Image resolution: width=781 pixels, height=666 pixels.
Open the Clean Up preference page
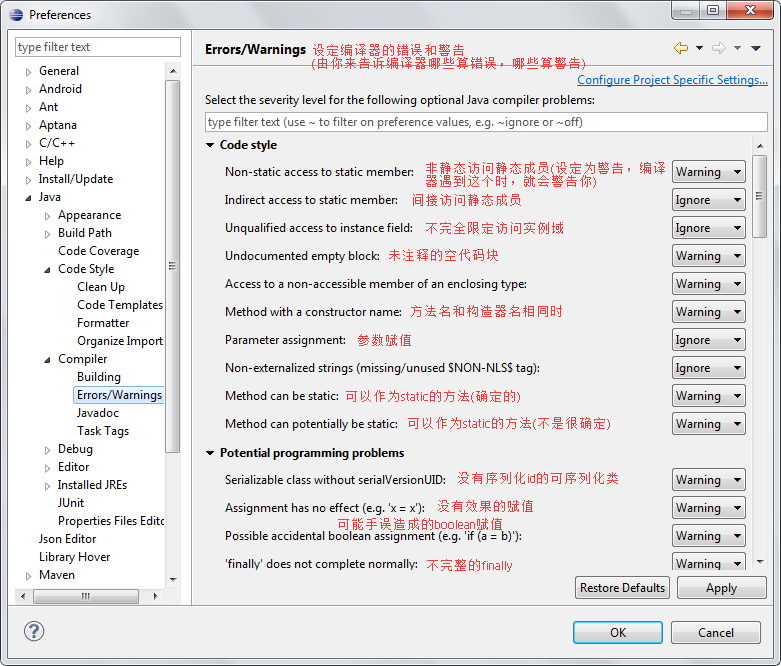(x=101, y=287)
